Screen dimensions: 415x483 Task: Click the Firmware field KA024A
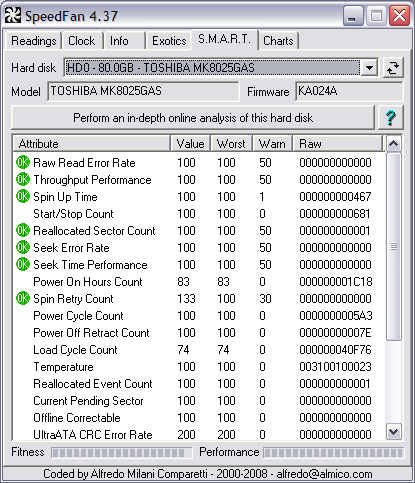click(x=349, y=91)
